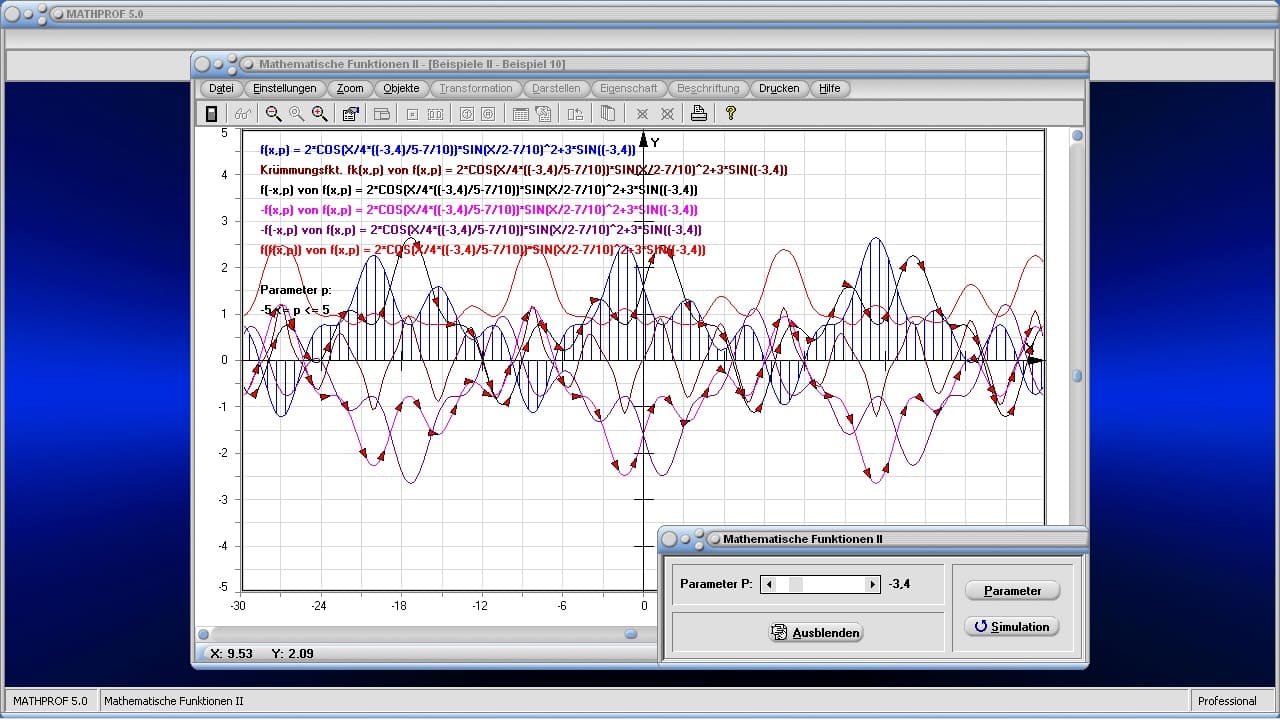Screen dimensions: 1280x720
Task: Click the magenta -f(x,p) formula line
Action: coord(478,210)
